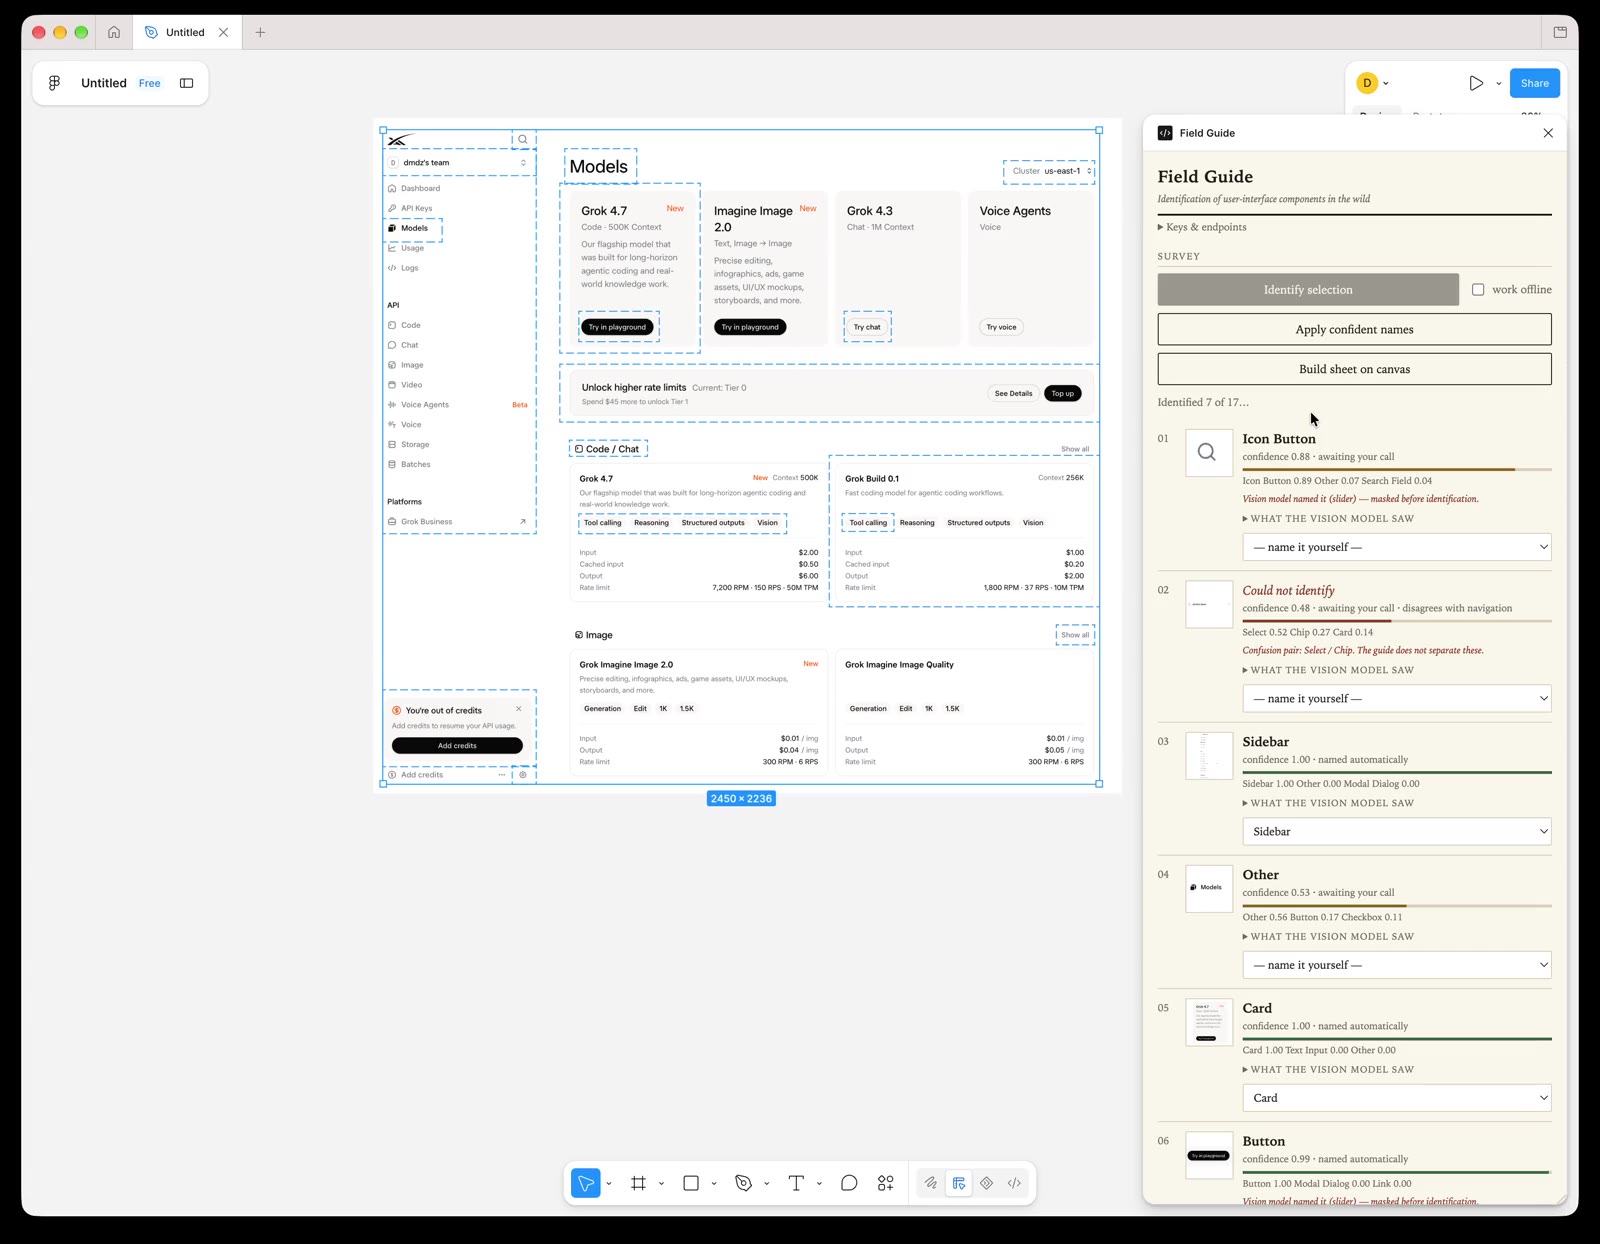The height and width of the screenshot is (1244, 1600).
Task: Enable the work offline checkbox
Action: (x=1478, y=289)
